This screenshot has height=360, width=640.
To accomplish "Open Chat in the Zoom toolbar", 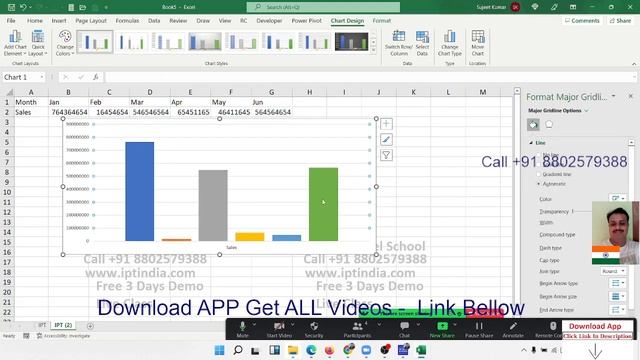I will (x=404, y=329).
